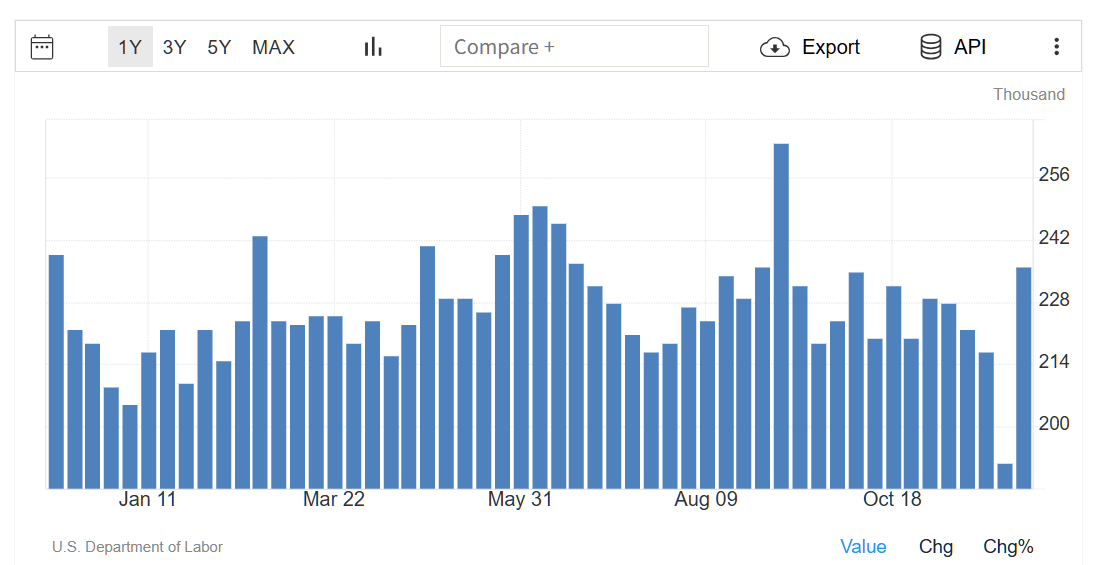
Task: Click the cloud download Export icon
Action: click(x=775, y=47)
